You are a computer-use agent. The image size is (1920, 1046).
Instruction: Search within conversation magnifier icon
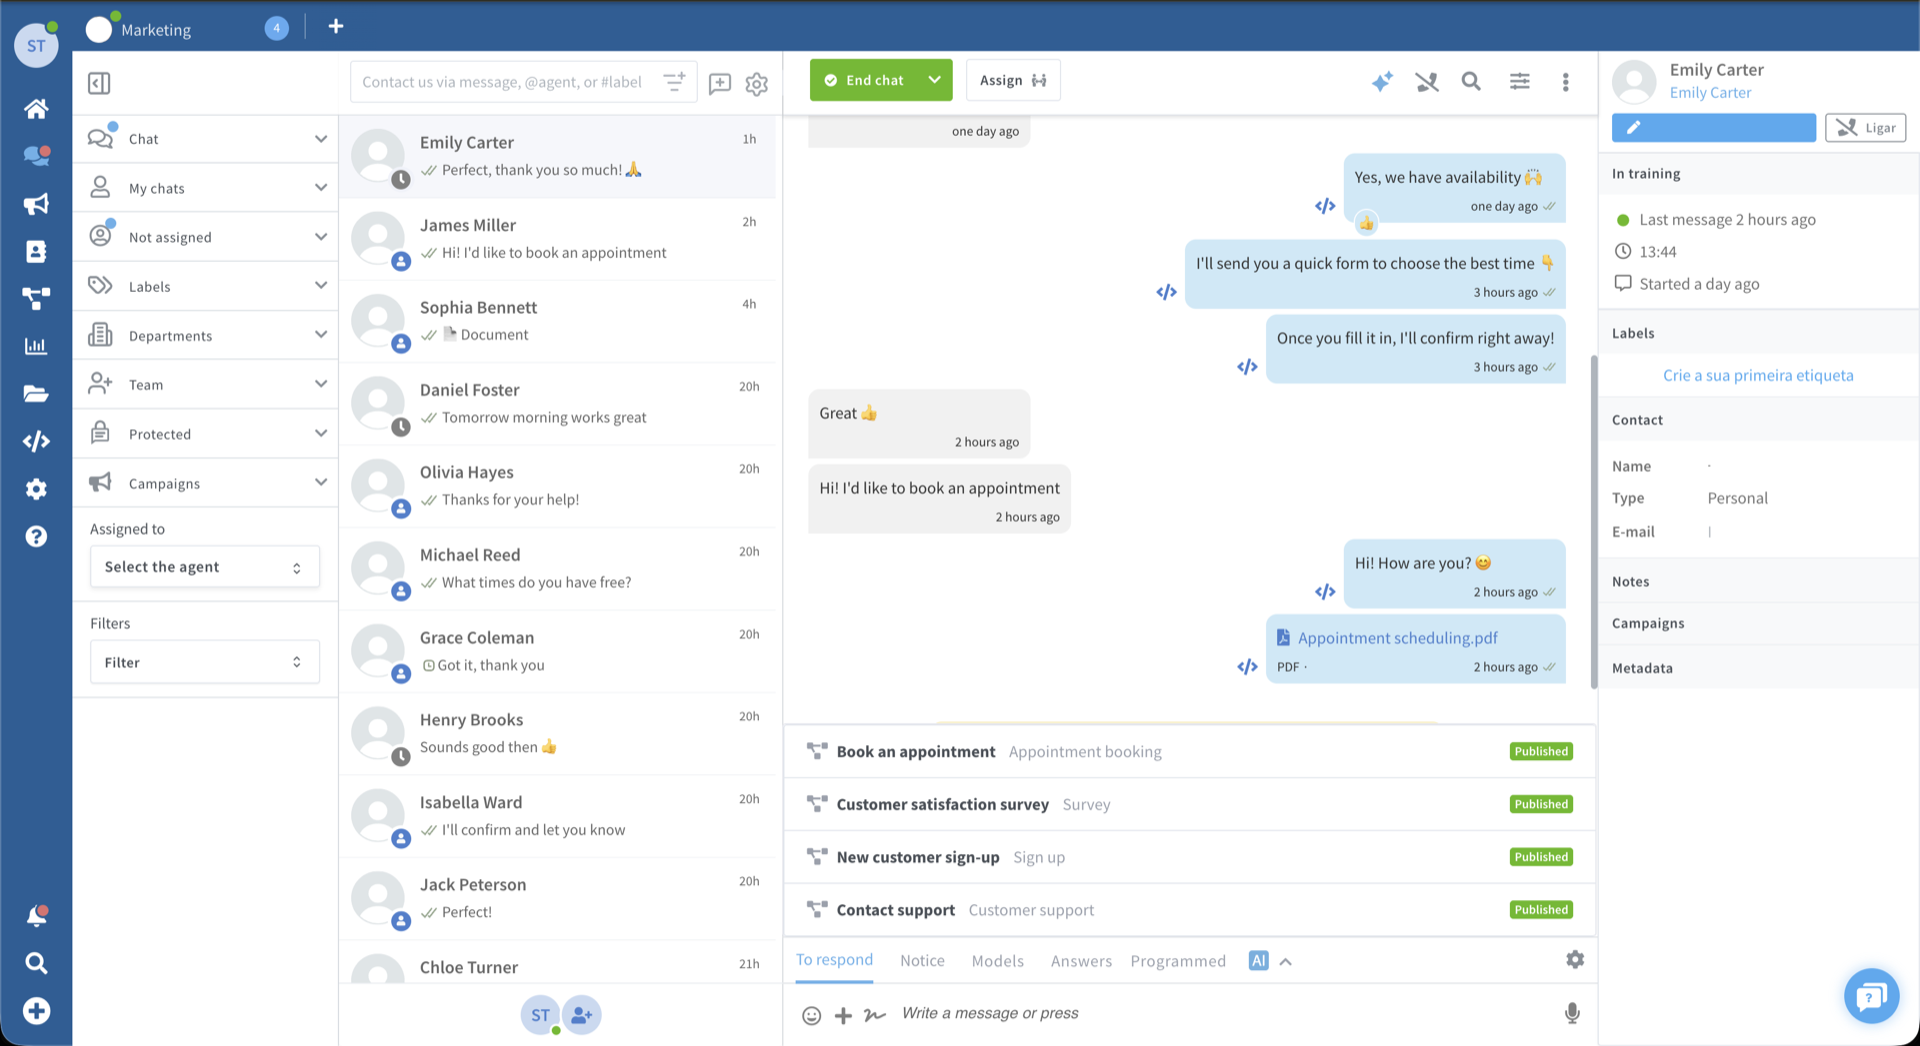point(1471,81)
